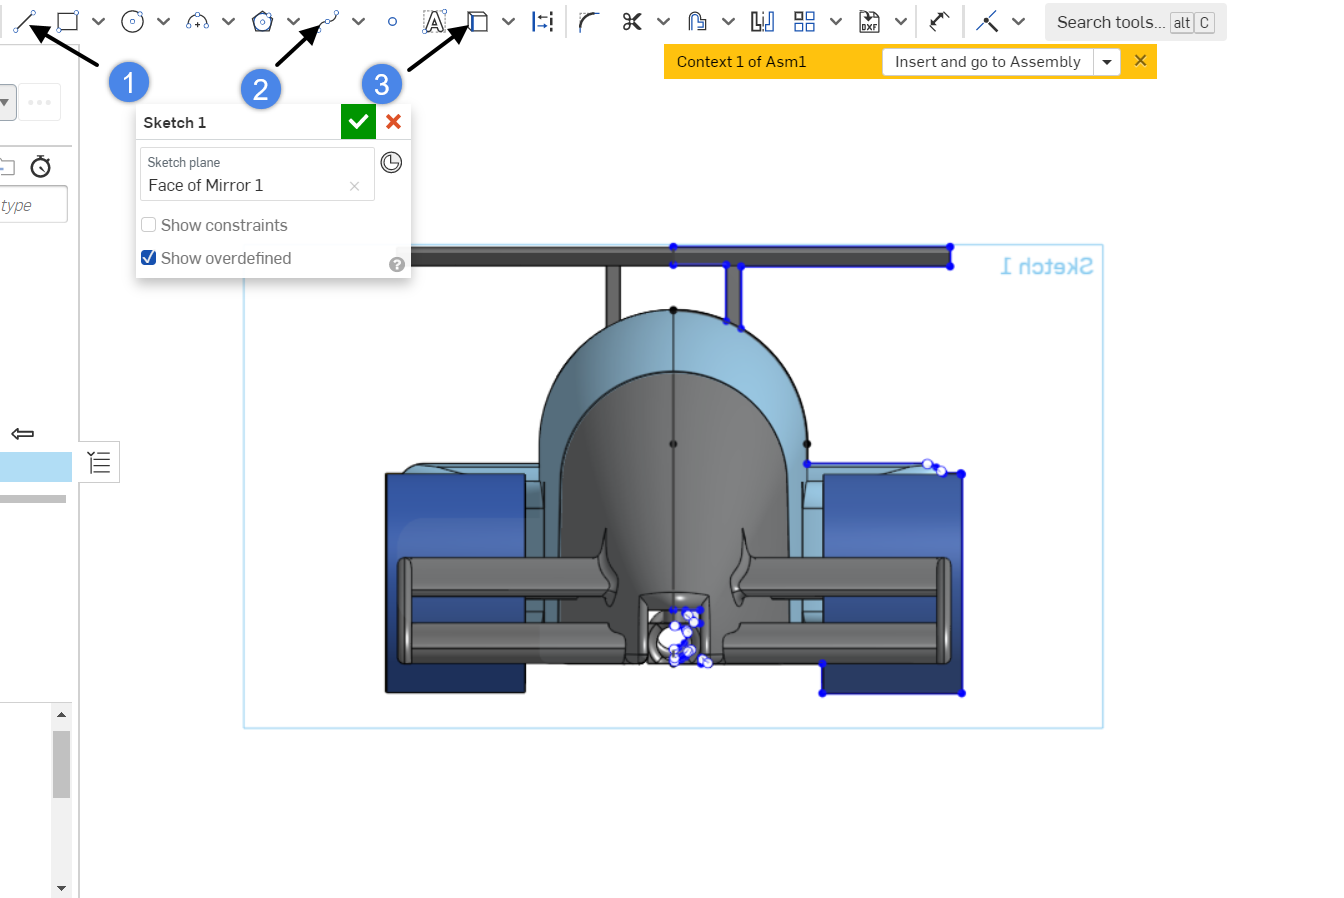
Task: Select the Text sketch tool
Action: point(434,21)
